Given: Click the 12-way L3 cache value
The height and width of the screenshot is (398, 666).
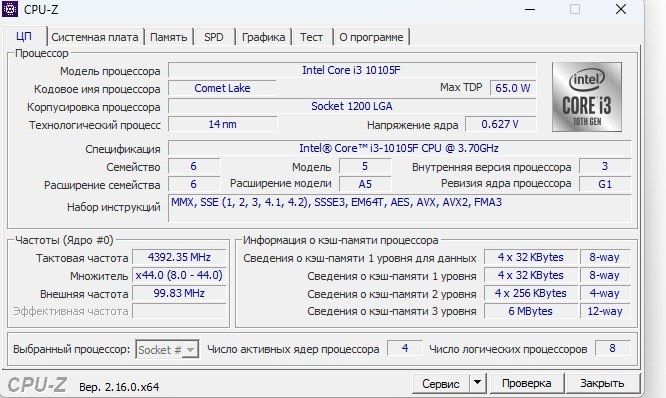Looking at the screenshot, I should point(604,311).
